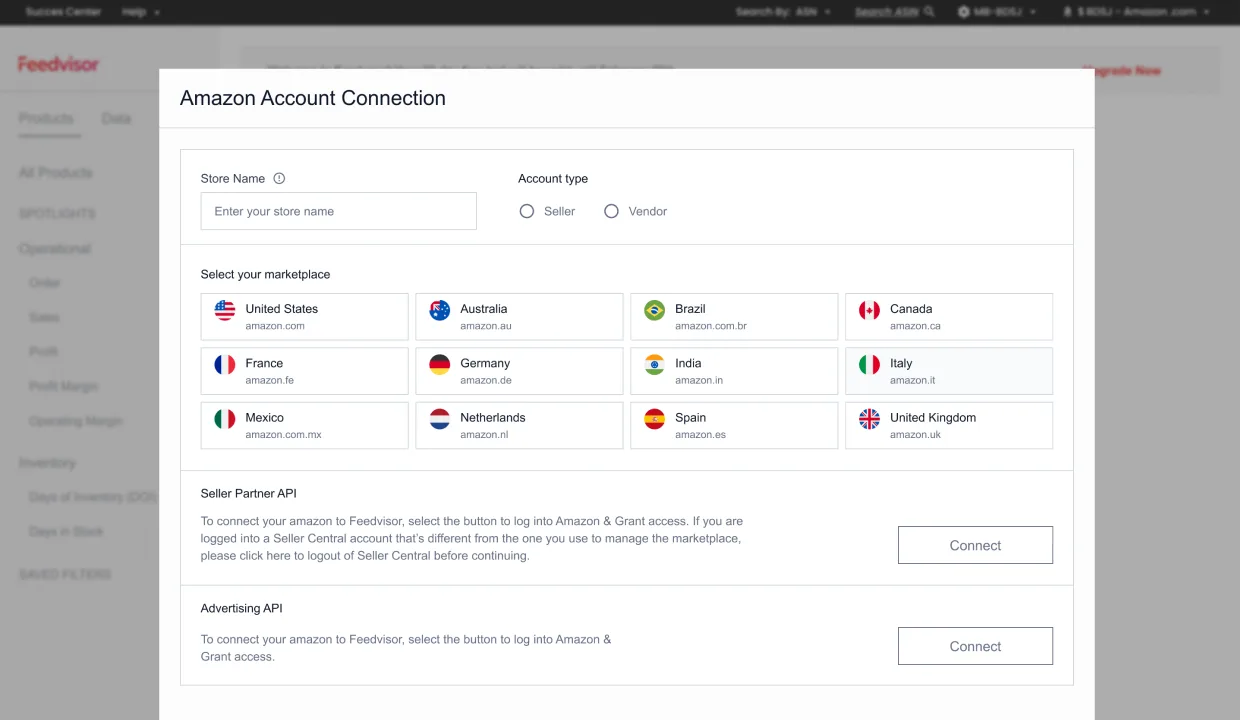Click the Australia flag icon
Image resolution: width=1240 pixels, height=720 pixels.
[x=440, y=310]
